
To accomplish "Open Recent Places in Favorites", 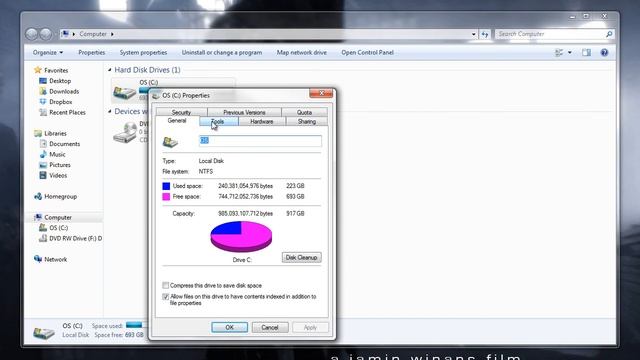I will 67,113.
